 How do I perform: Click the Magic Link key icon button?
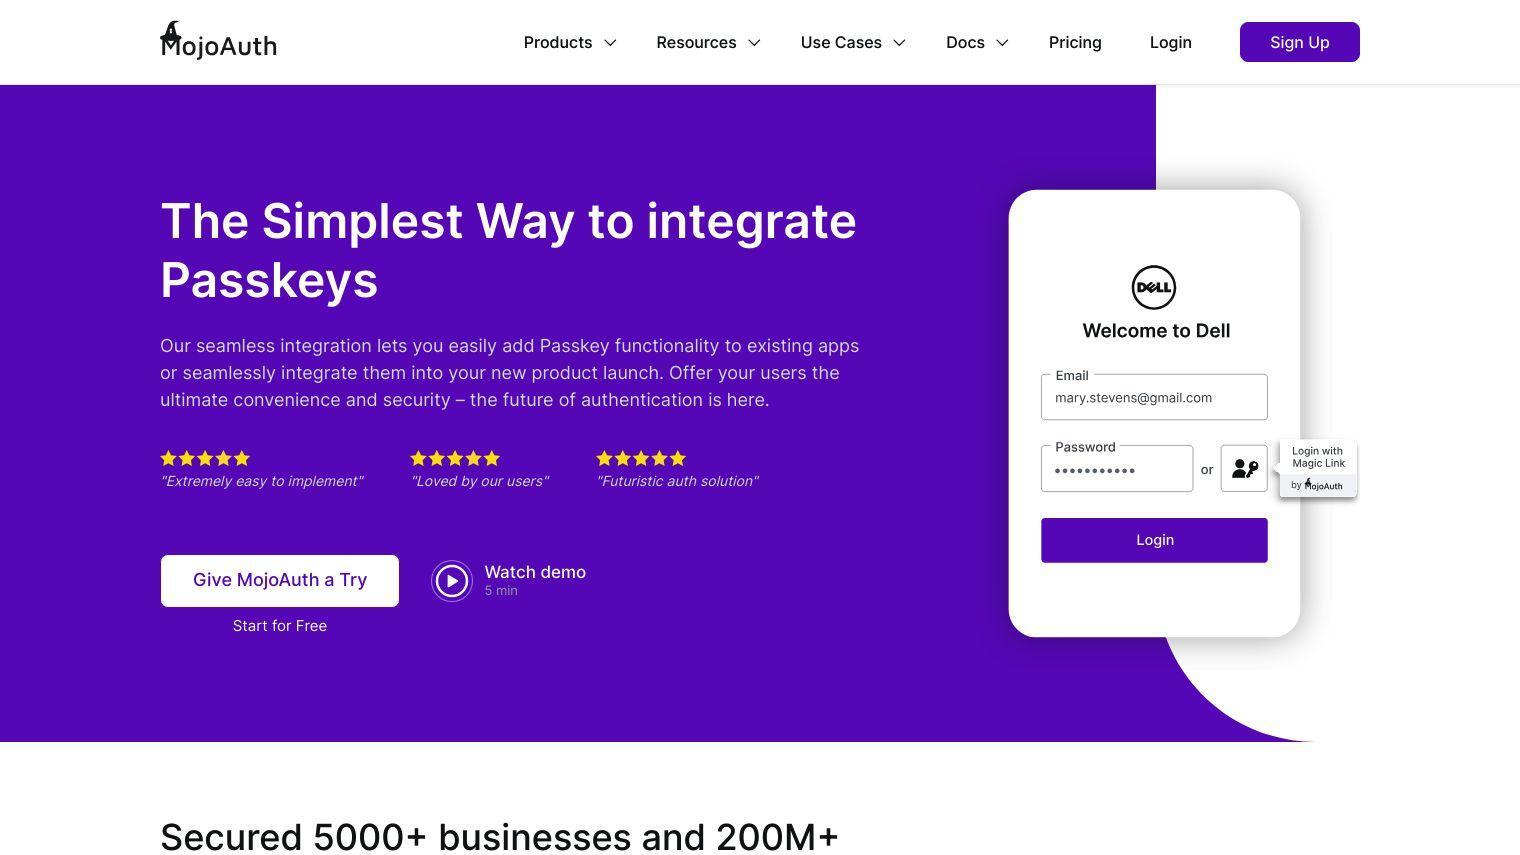[1244, 468]
